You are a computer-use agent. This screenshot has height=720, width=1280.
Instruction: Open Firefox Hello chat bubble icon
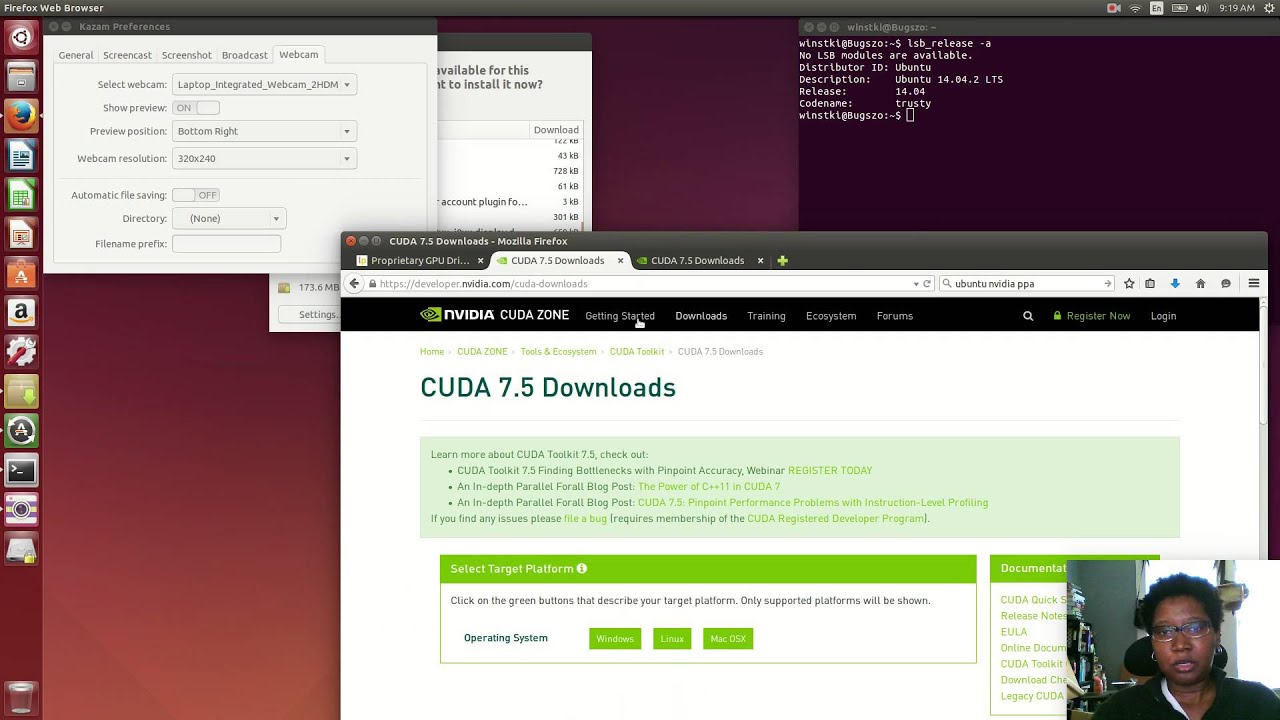pyautogui.click(x=1226, y=284)
